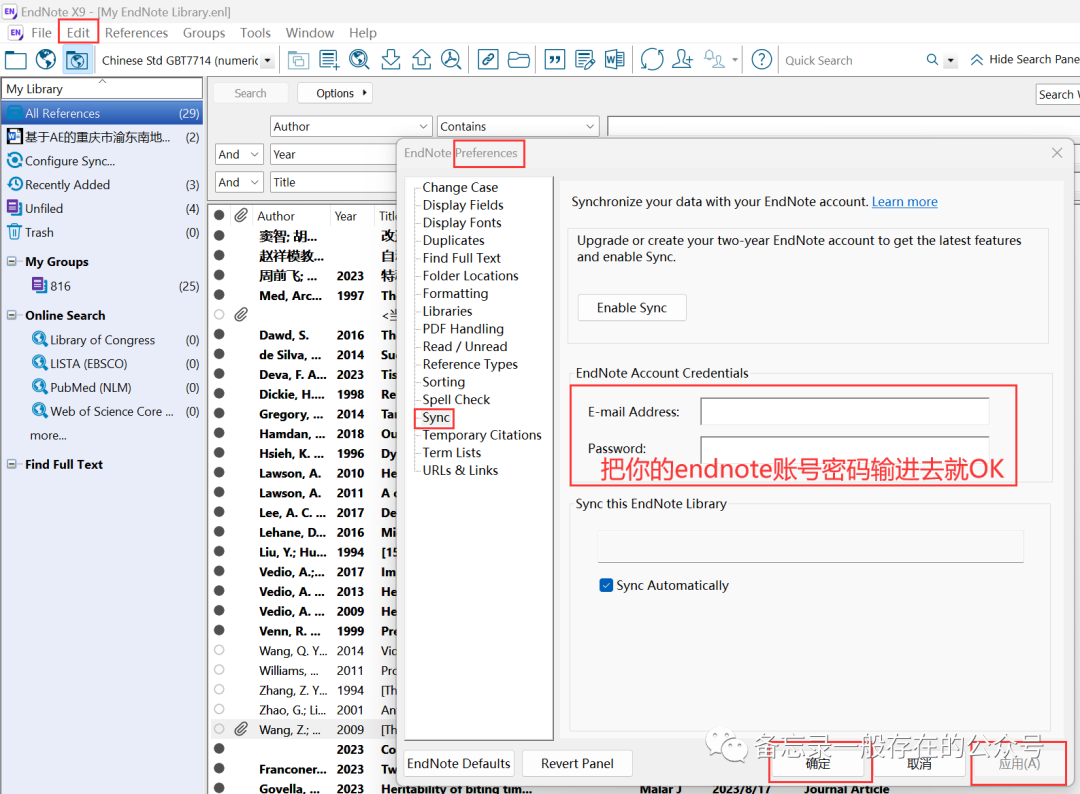Open the File menu
The height and width of the screenshot is (794, 1080).
[41, 33]
